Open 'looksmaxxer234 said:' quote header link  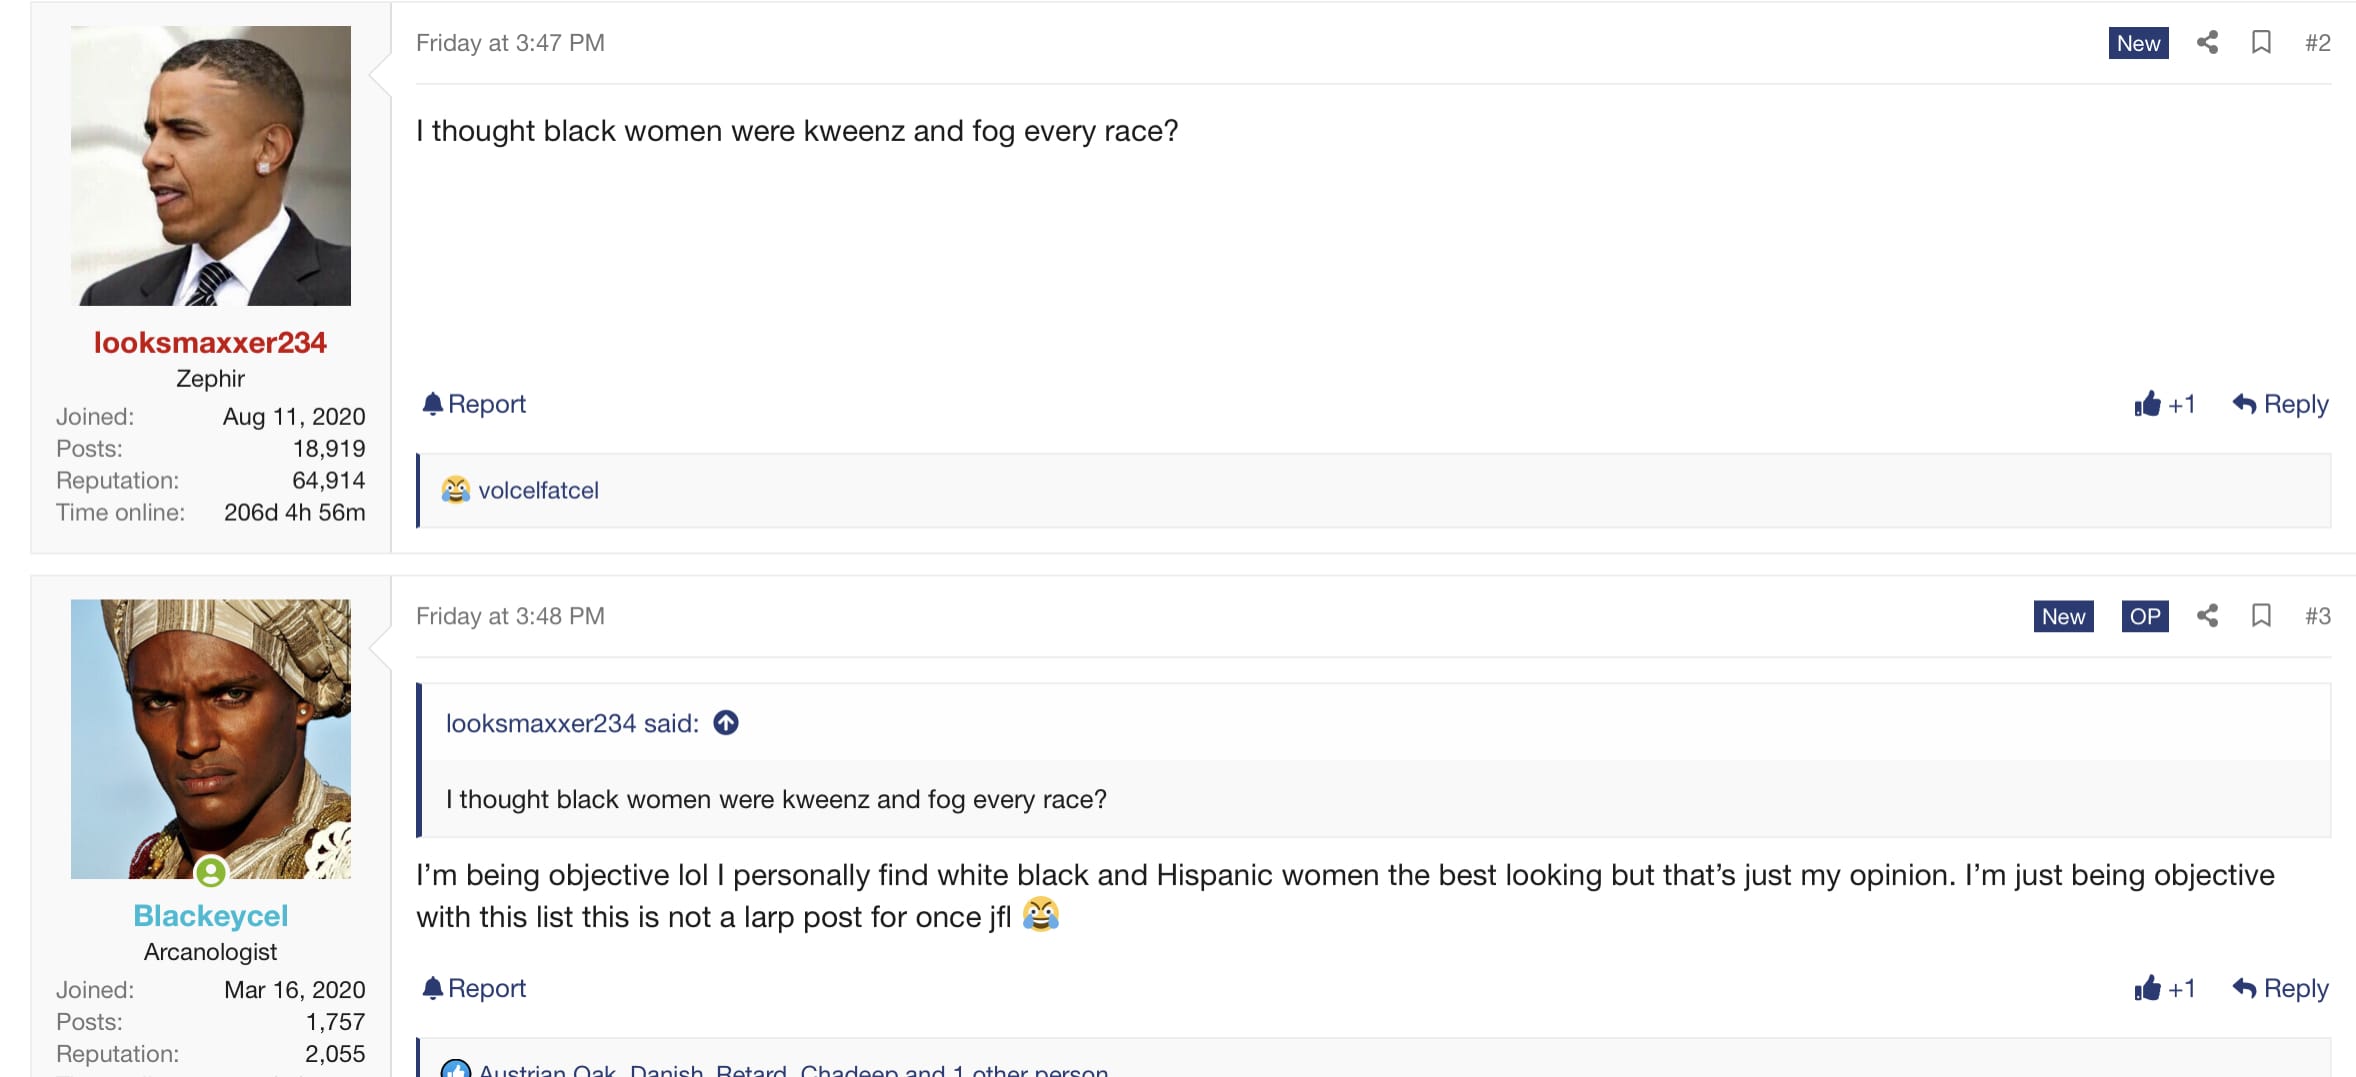click(x=572, y=723)
